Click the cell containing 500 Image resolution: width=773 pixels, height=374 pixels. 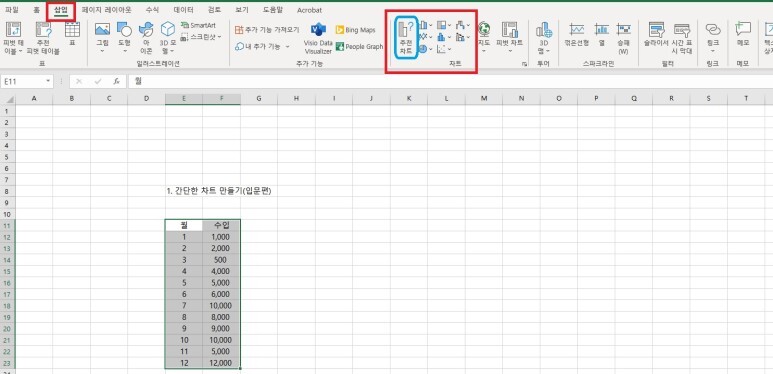click(x=221, y=260)
